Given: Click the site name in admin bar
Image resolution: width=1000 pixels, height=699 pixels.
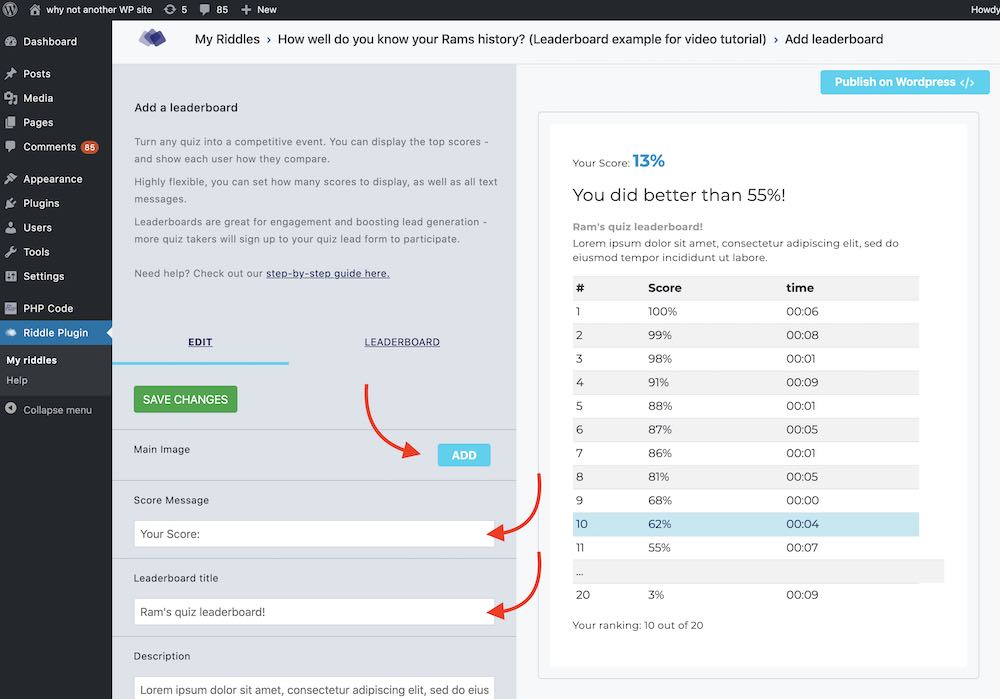Looking at the screenshot, I should point(99,10).
